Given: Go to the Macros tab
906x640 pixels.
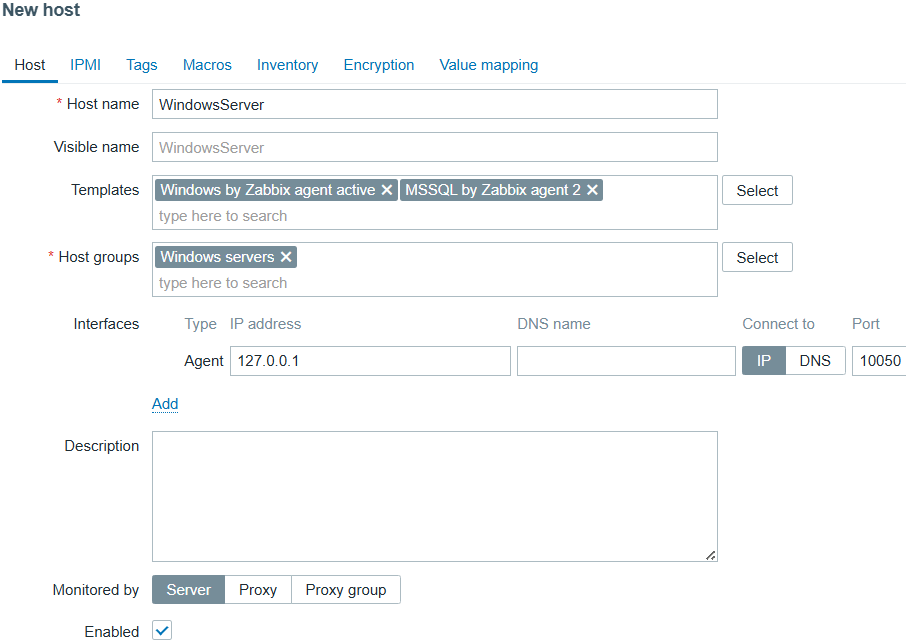Looking at the screenshot, I should pos(207,65).
